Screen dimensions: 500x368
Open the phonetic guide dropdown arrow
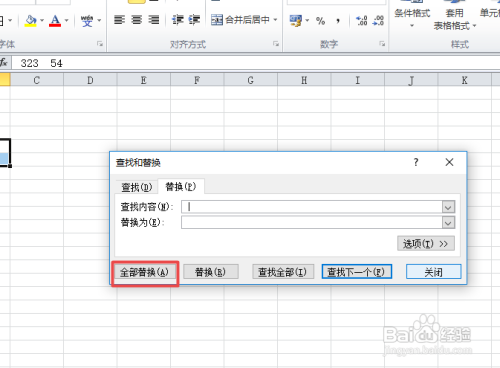pos(99,20)
